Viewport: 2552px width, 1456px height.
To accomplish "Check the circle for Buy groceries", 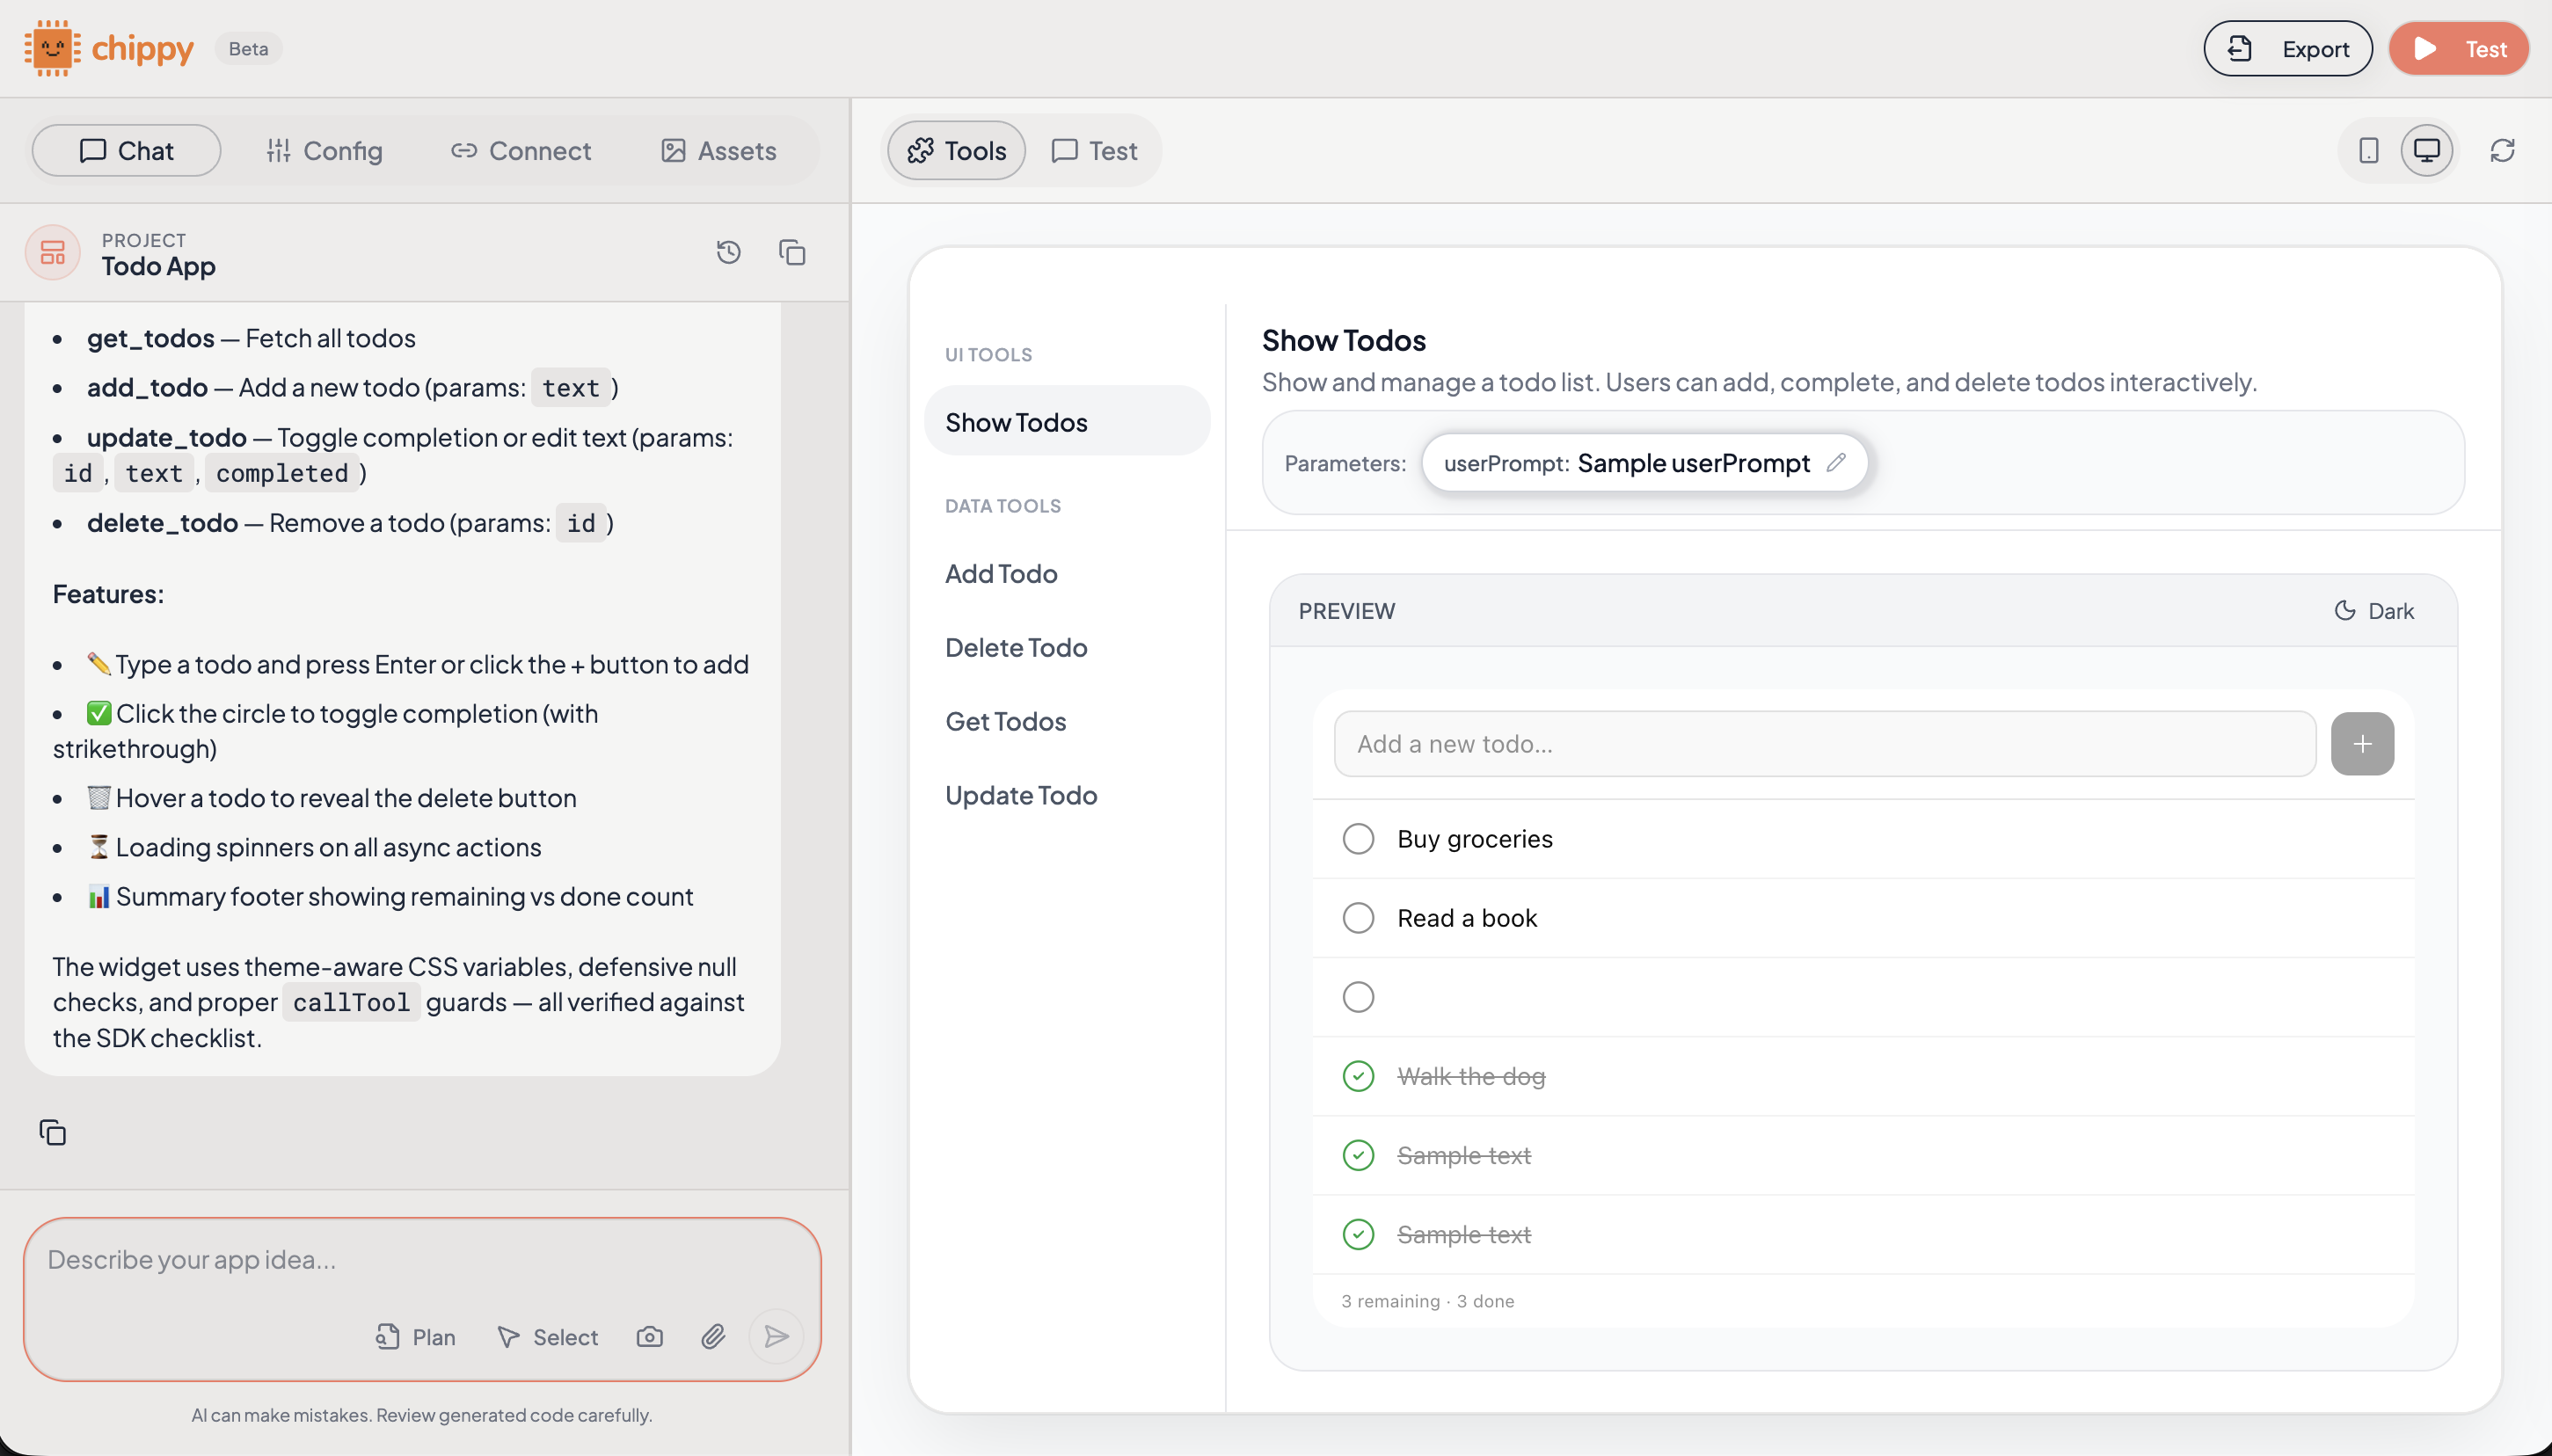I will (1358, 839).
